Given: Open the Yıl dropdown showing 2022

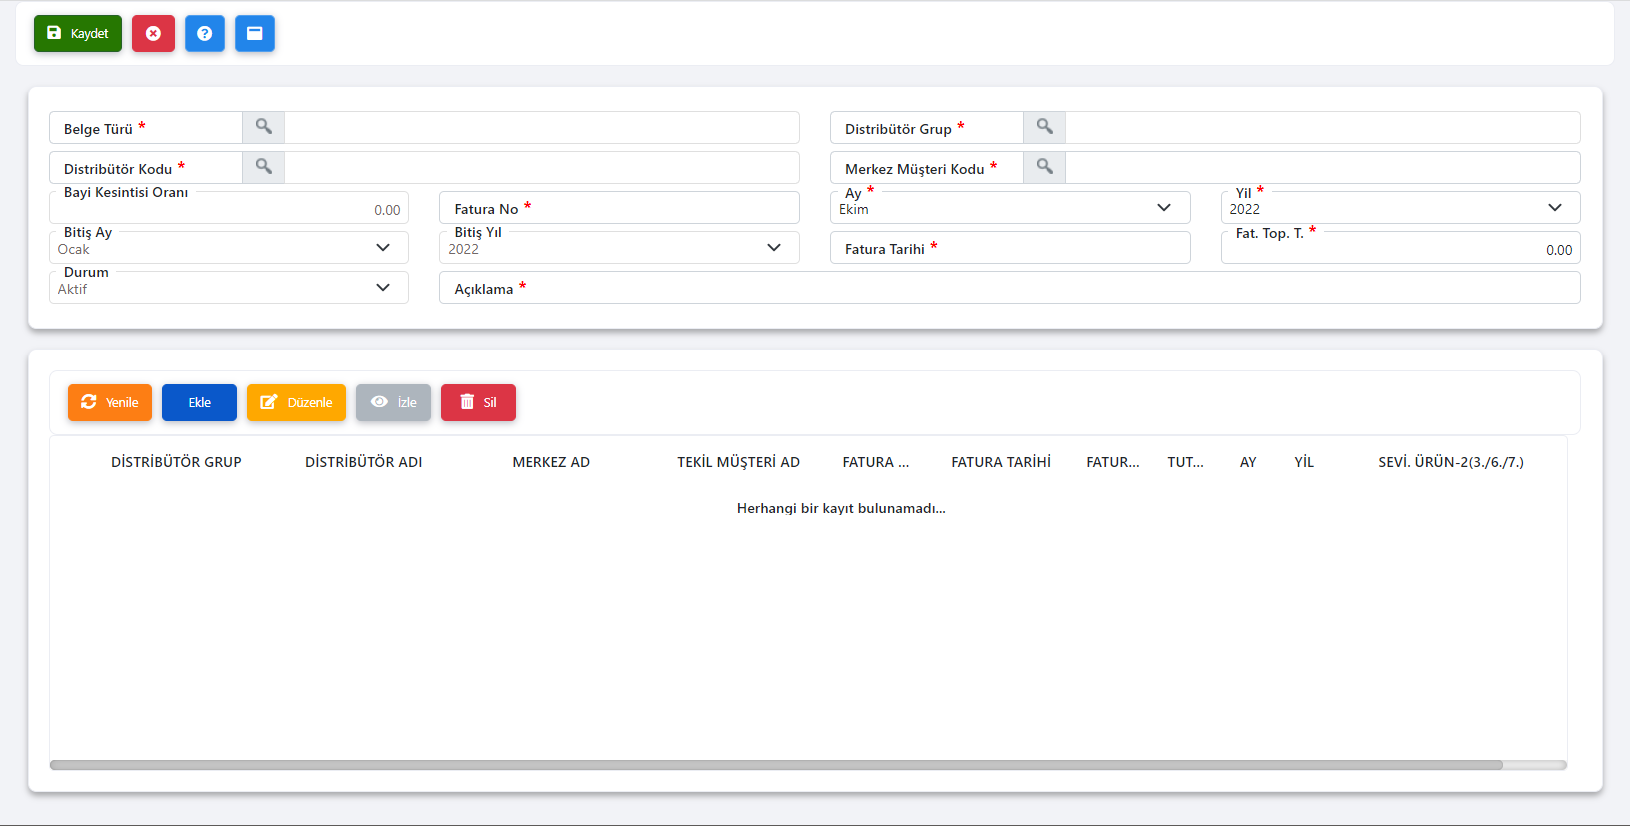Looking at the screenshot, I should point(1399,208).
